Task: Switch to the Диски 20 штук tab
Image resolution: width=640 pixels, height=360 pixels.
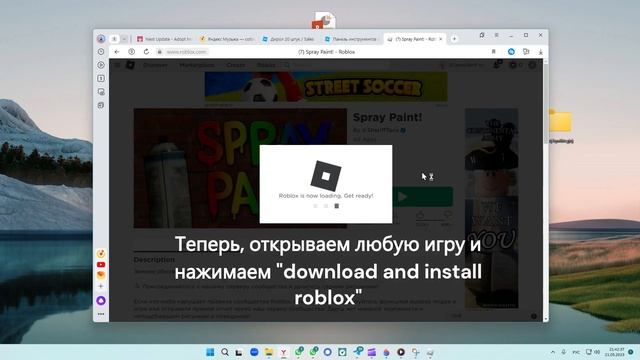Action: coord(290,39)
